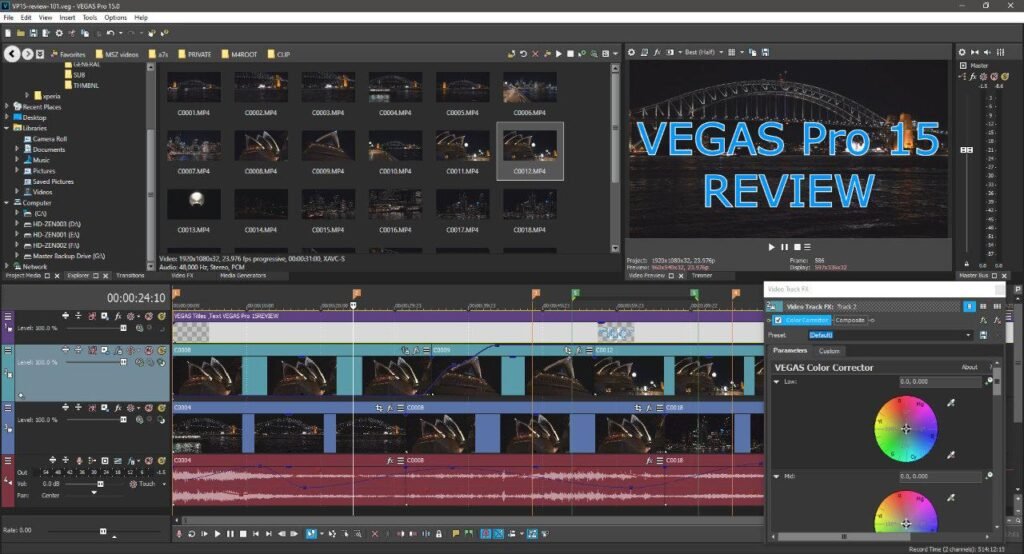This screenshot has height=554, width=1024.
Task: Expand the Libraries tree node
Action: coord(7,128)
